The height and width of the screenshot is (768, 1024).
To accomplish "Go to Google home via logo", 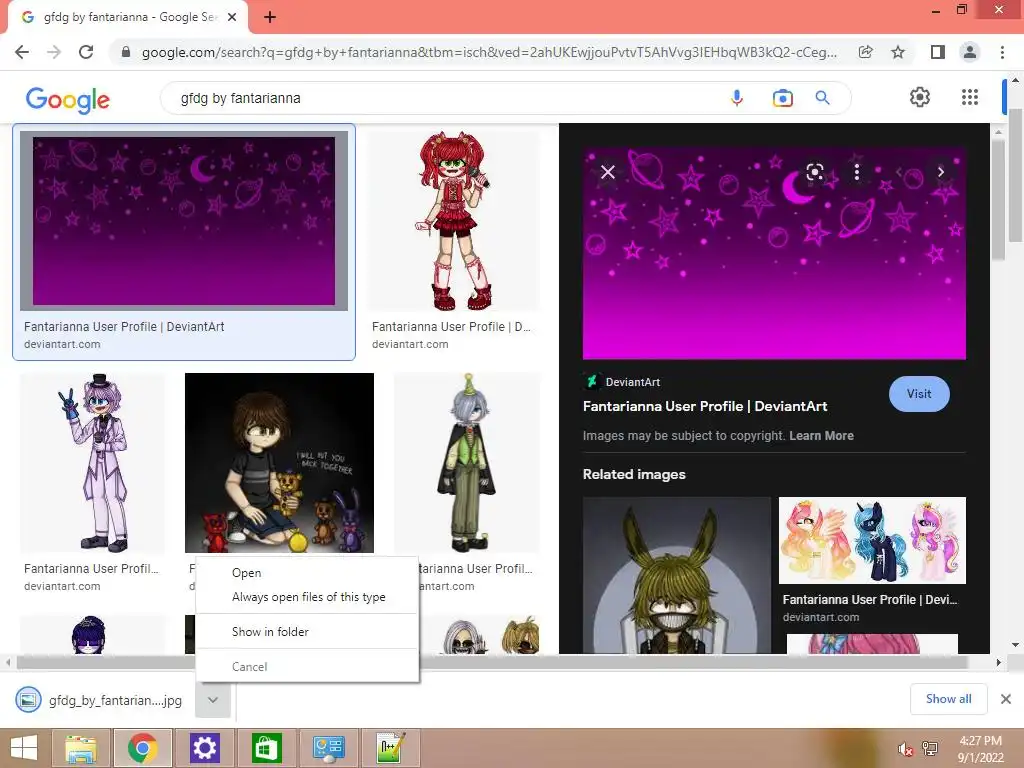I will tap(68, 99).
